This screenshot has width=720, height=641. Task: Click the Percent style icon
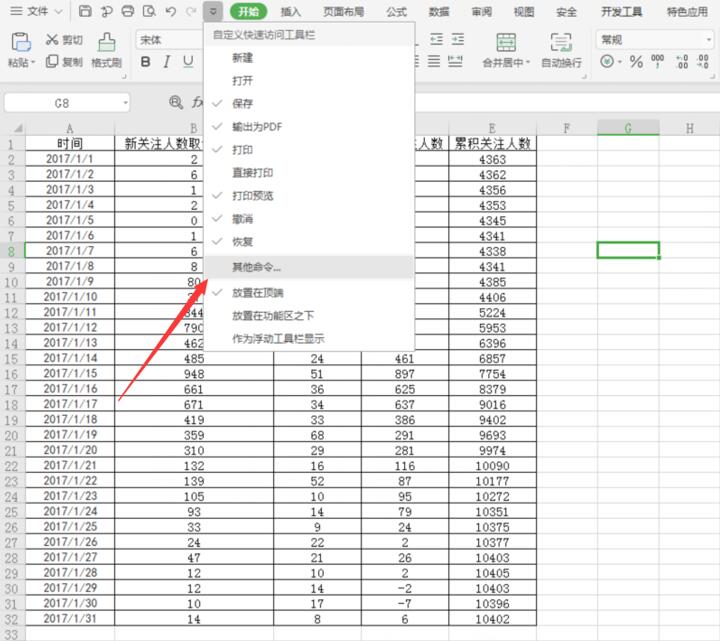click(x=636, y=62)
